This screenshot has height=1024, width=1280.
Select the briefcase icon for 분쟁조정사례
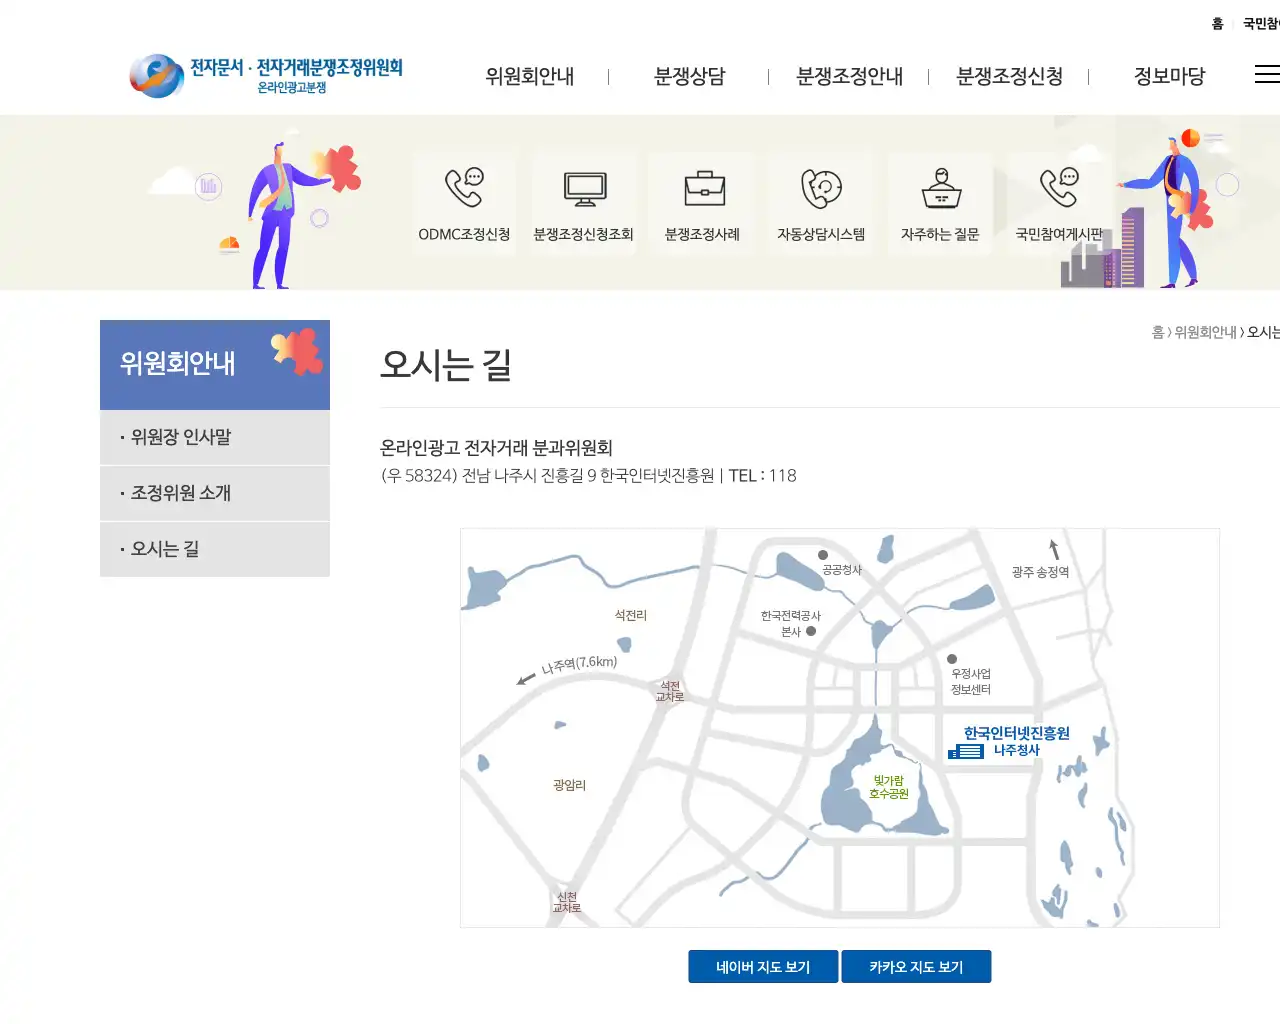coord(702,202)
